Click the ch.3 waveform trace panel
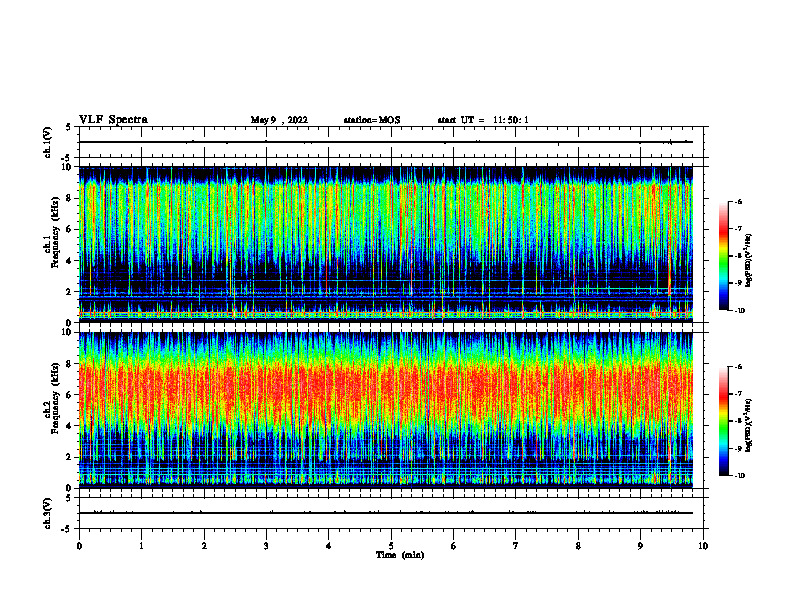Viewport: 792px width, 612px height. coord(391,513)
